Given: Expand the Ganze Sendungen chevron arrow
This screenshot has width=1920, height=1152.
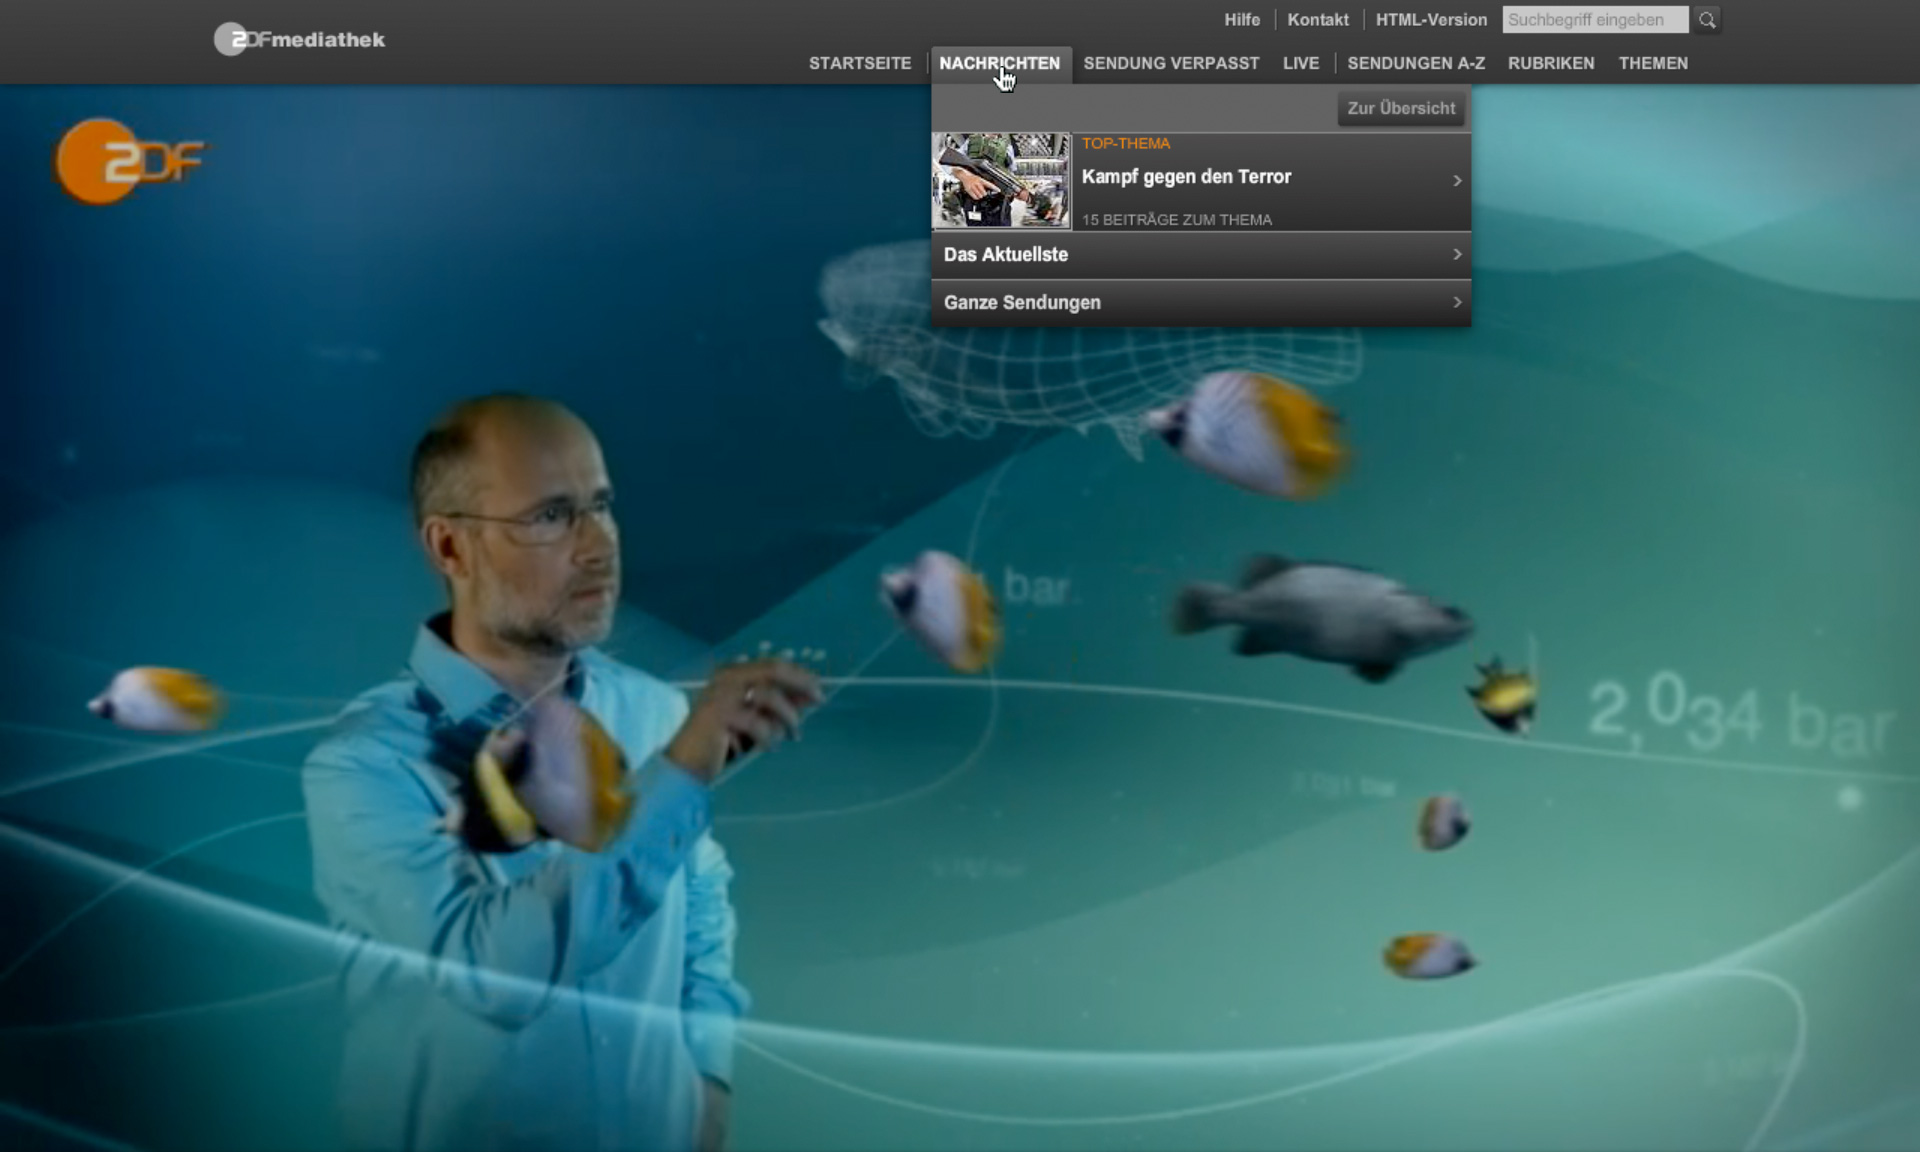Looking at the screenshot, I should coord(1457,302).
